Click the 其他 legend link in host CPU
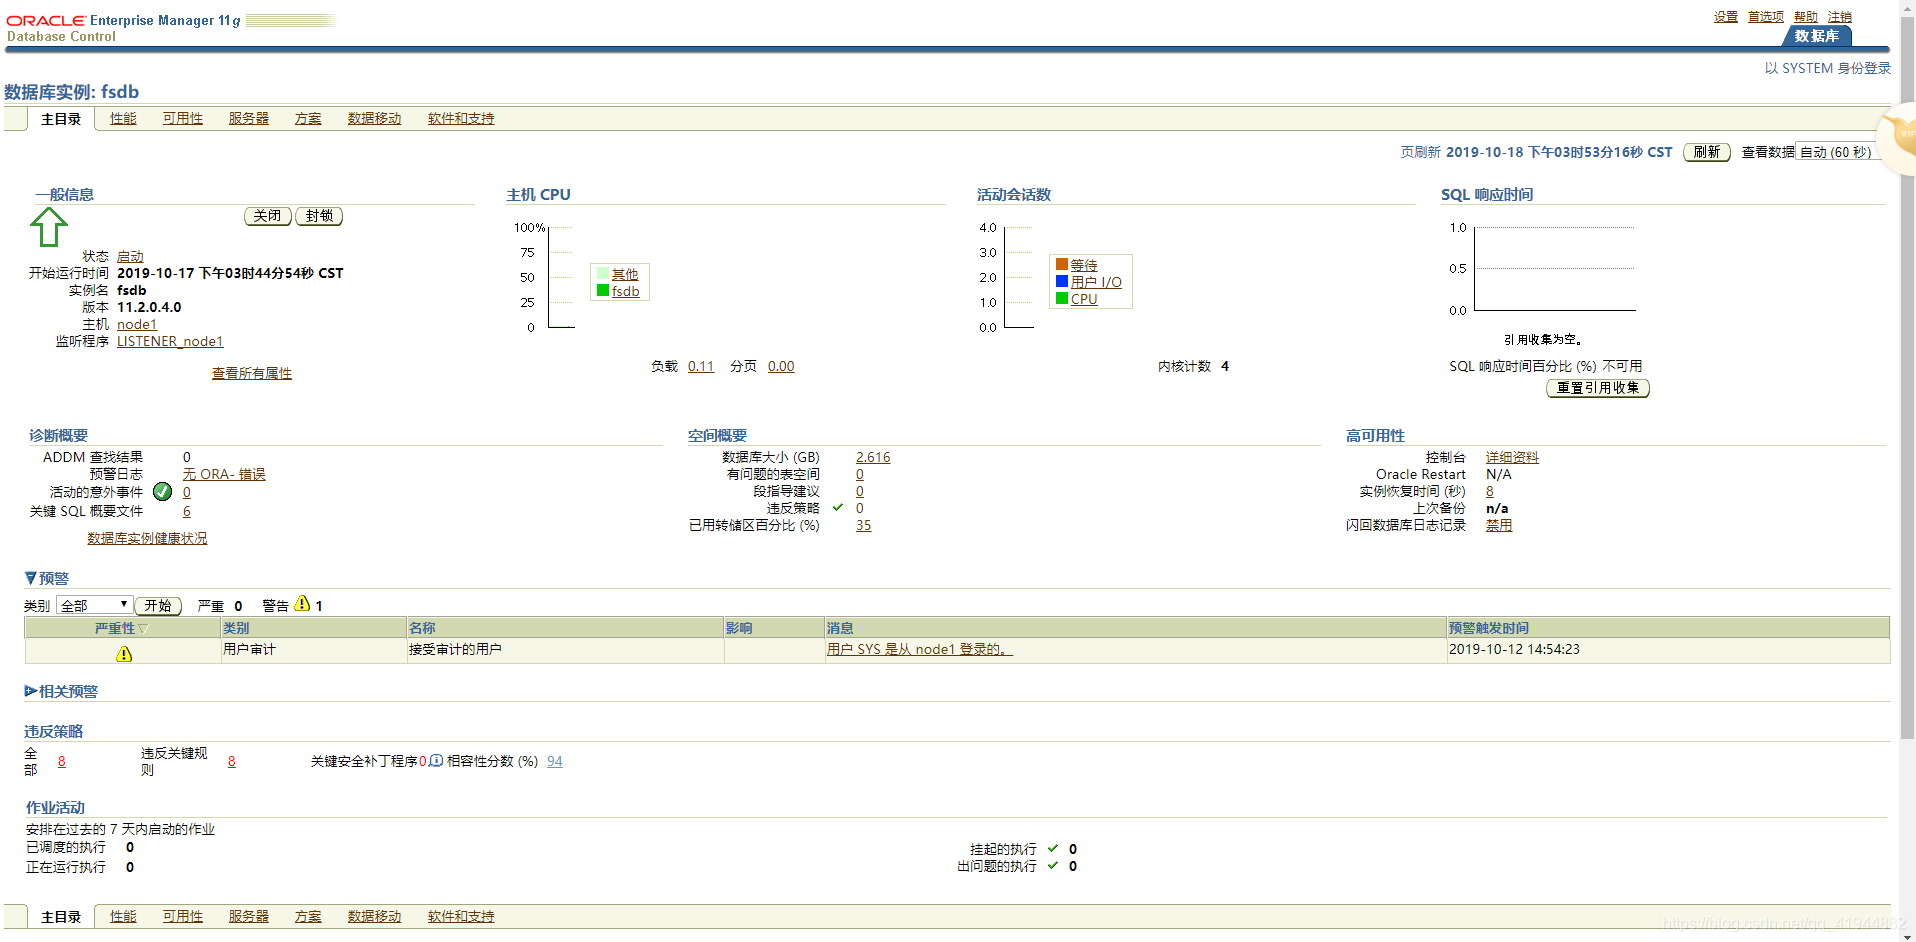This screenshot has width=1916, height=942. pyautogui.click(x=625, y=274)
